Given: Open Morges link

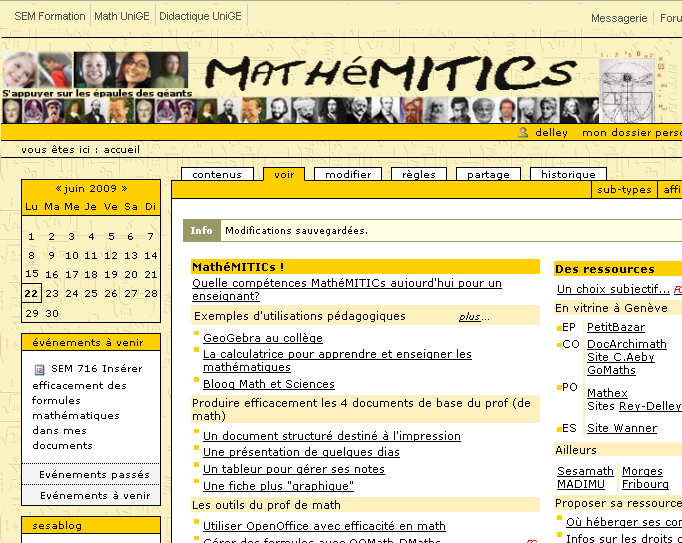Looking at the screenshot, I should coord(642,471).
